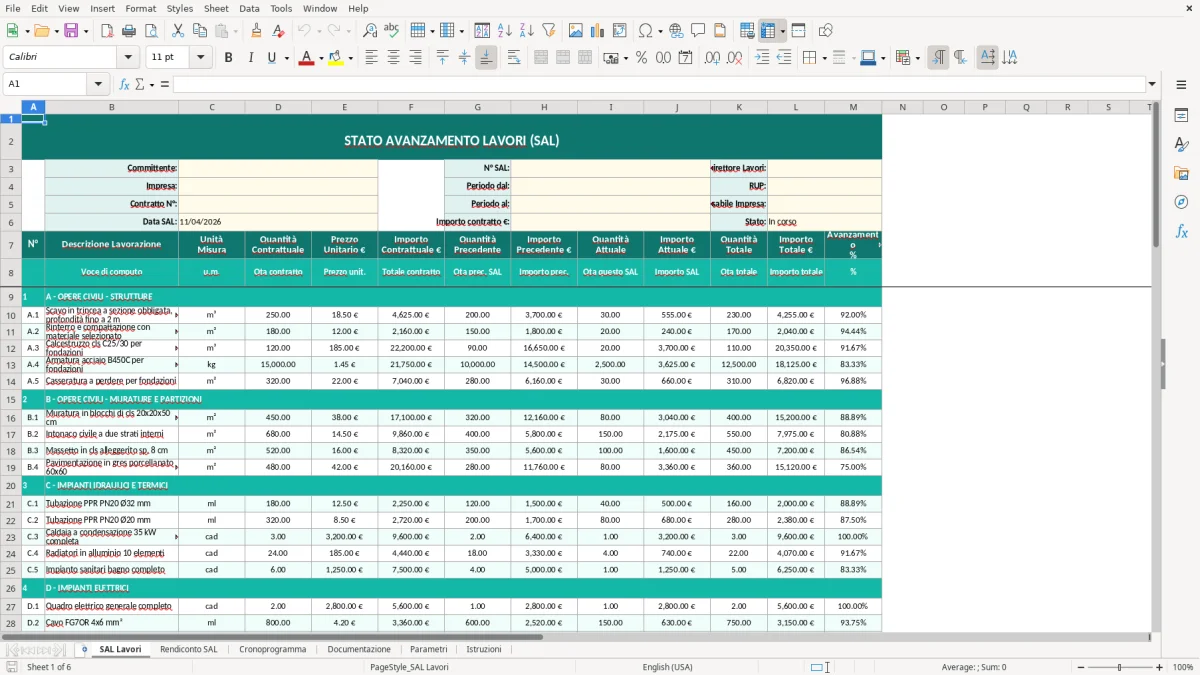The image size is (1200, 675).
Task: Select row header 15
Action: point(11,398)
